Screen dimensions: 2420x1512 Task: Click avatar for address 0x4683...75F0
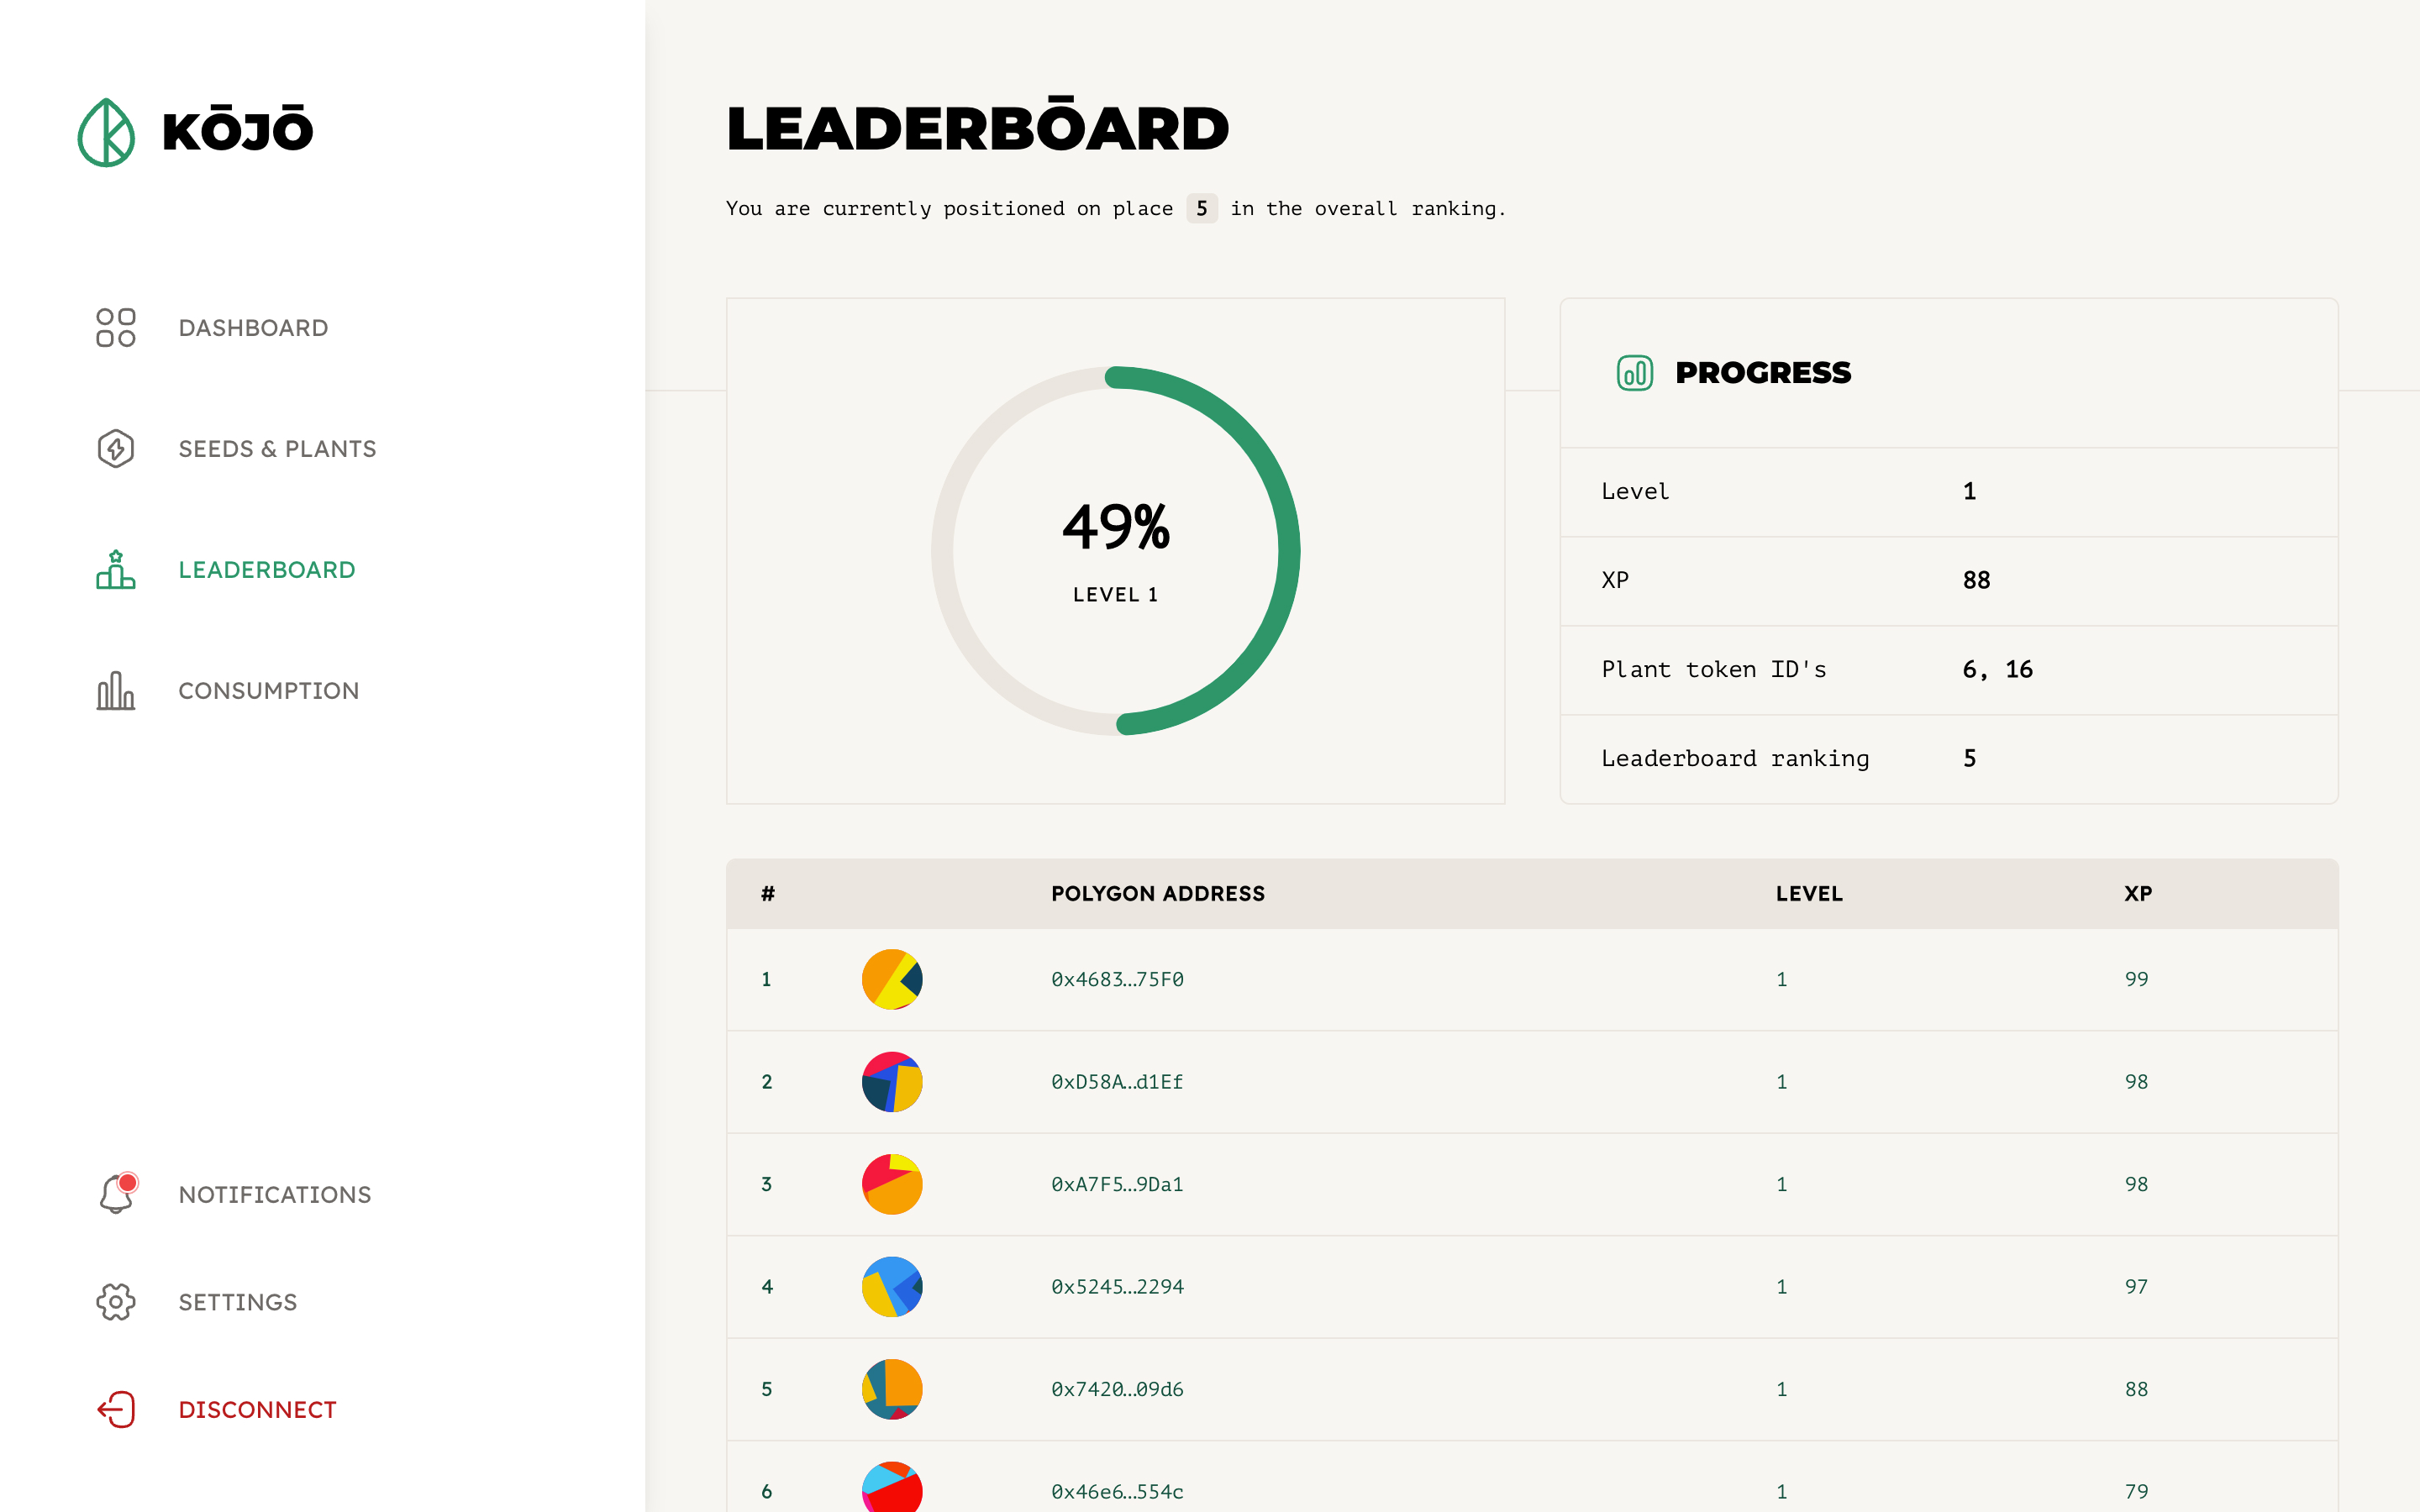pyautogui.click(x=892, y=979)
